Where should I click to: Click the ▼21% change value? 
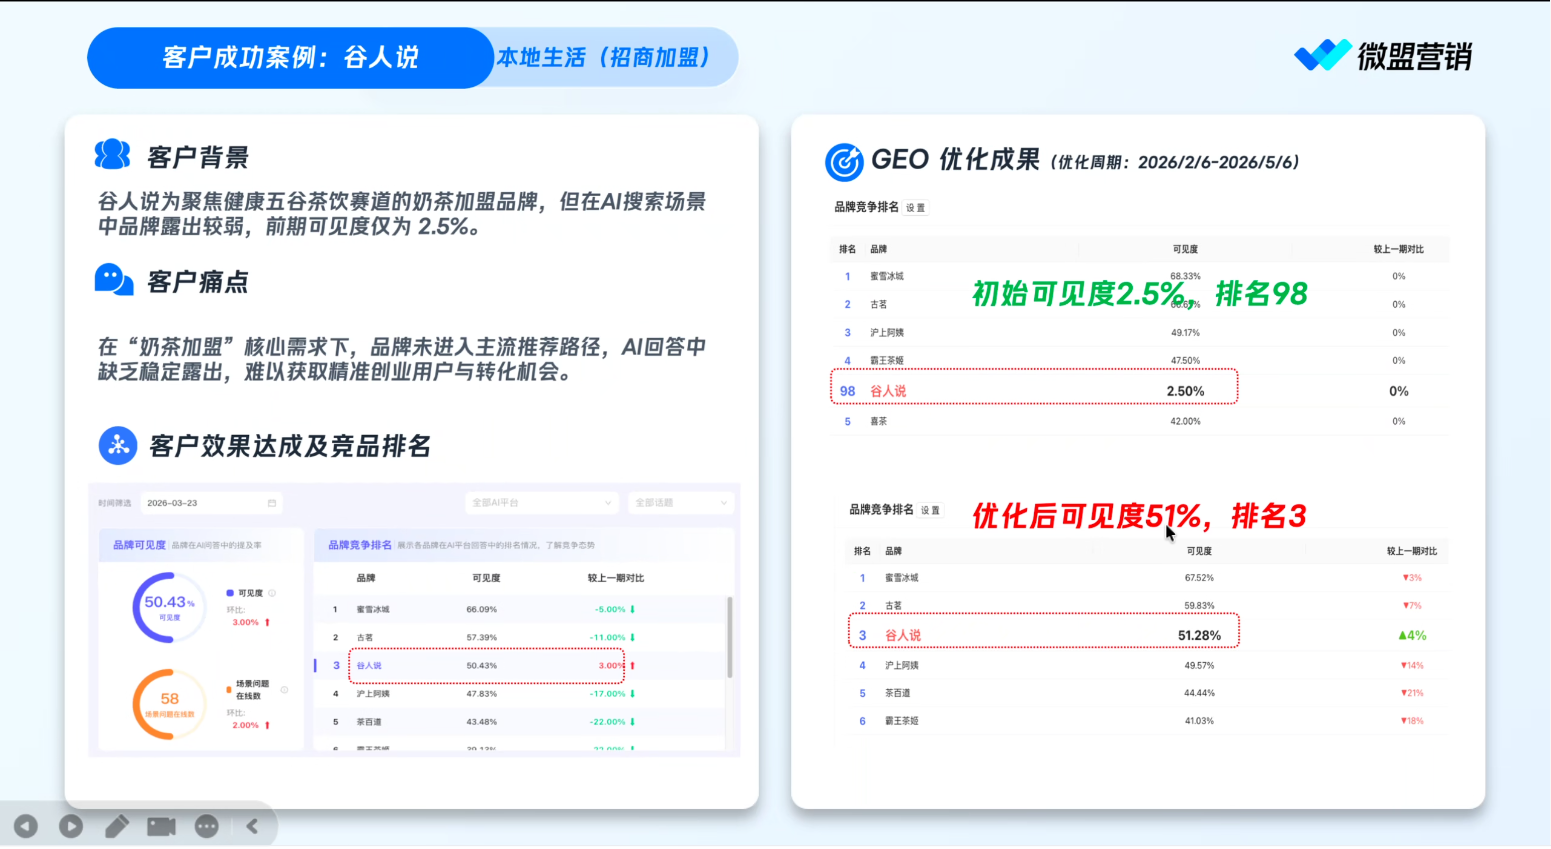pyautogui.click(x=1412, y=693)
